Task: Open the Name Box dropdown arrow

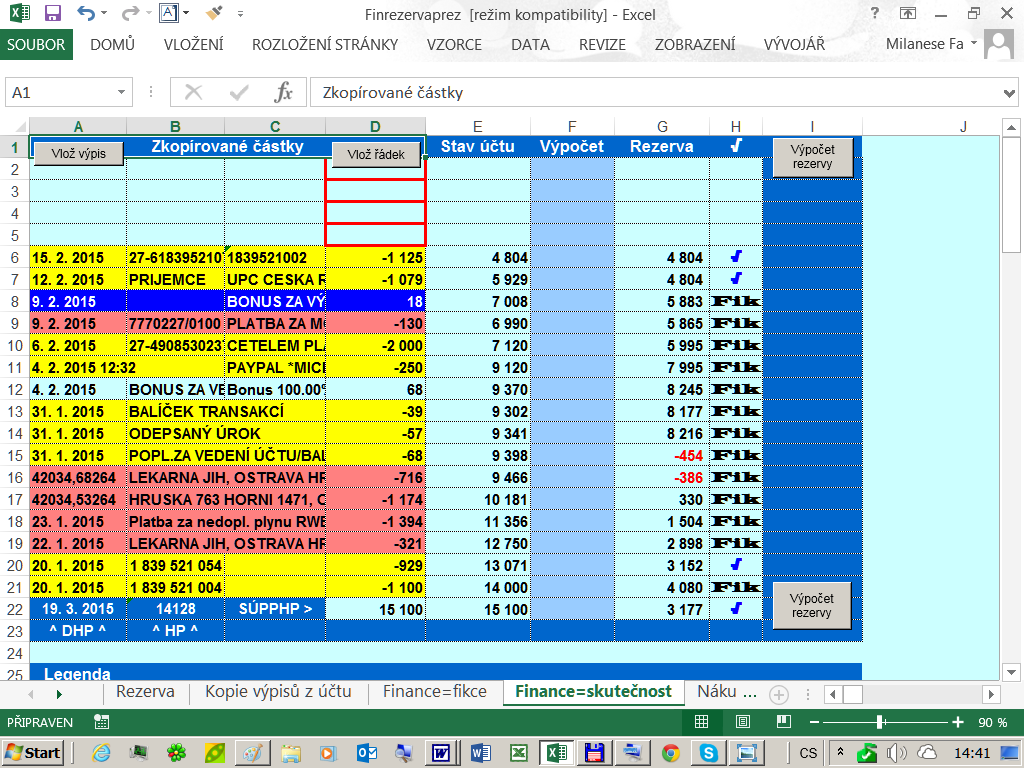Action: coord(122,93)
